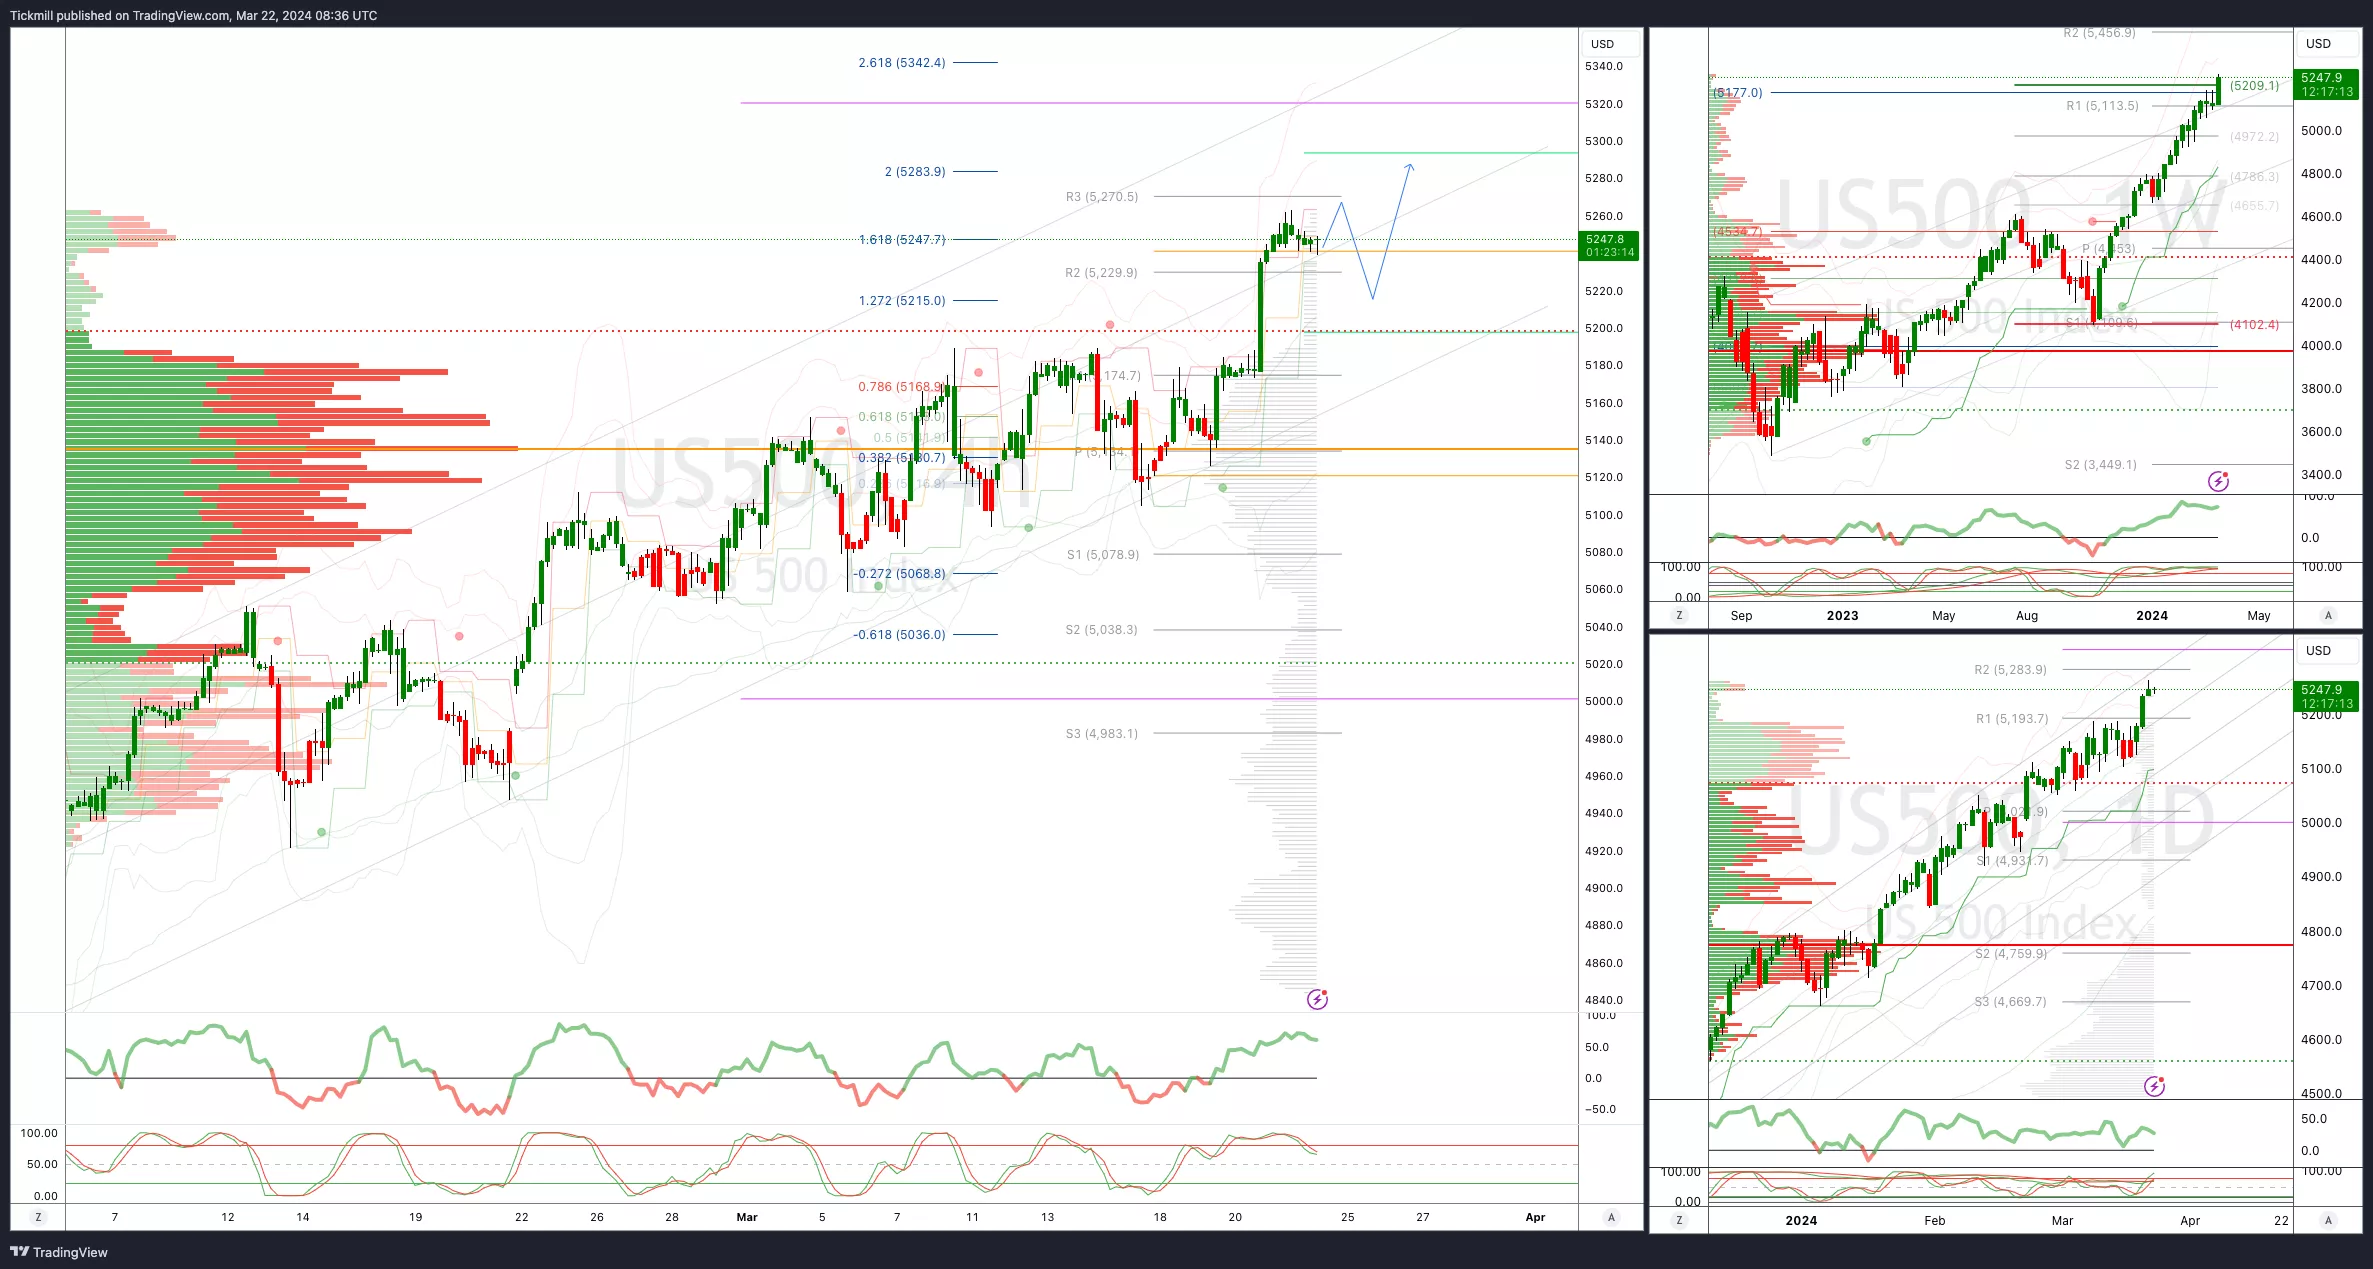This screenshot has width=2373, height=1269.
Task: Click the lightning icon on weekly chart
Action: [2218, 482]
